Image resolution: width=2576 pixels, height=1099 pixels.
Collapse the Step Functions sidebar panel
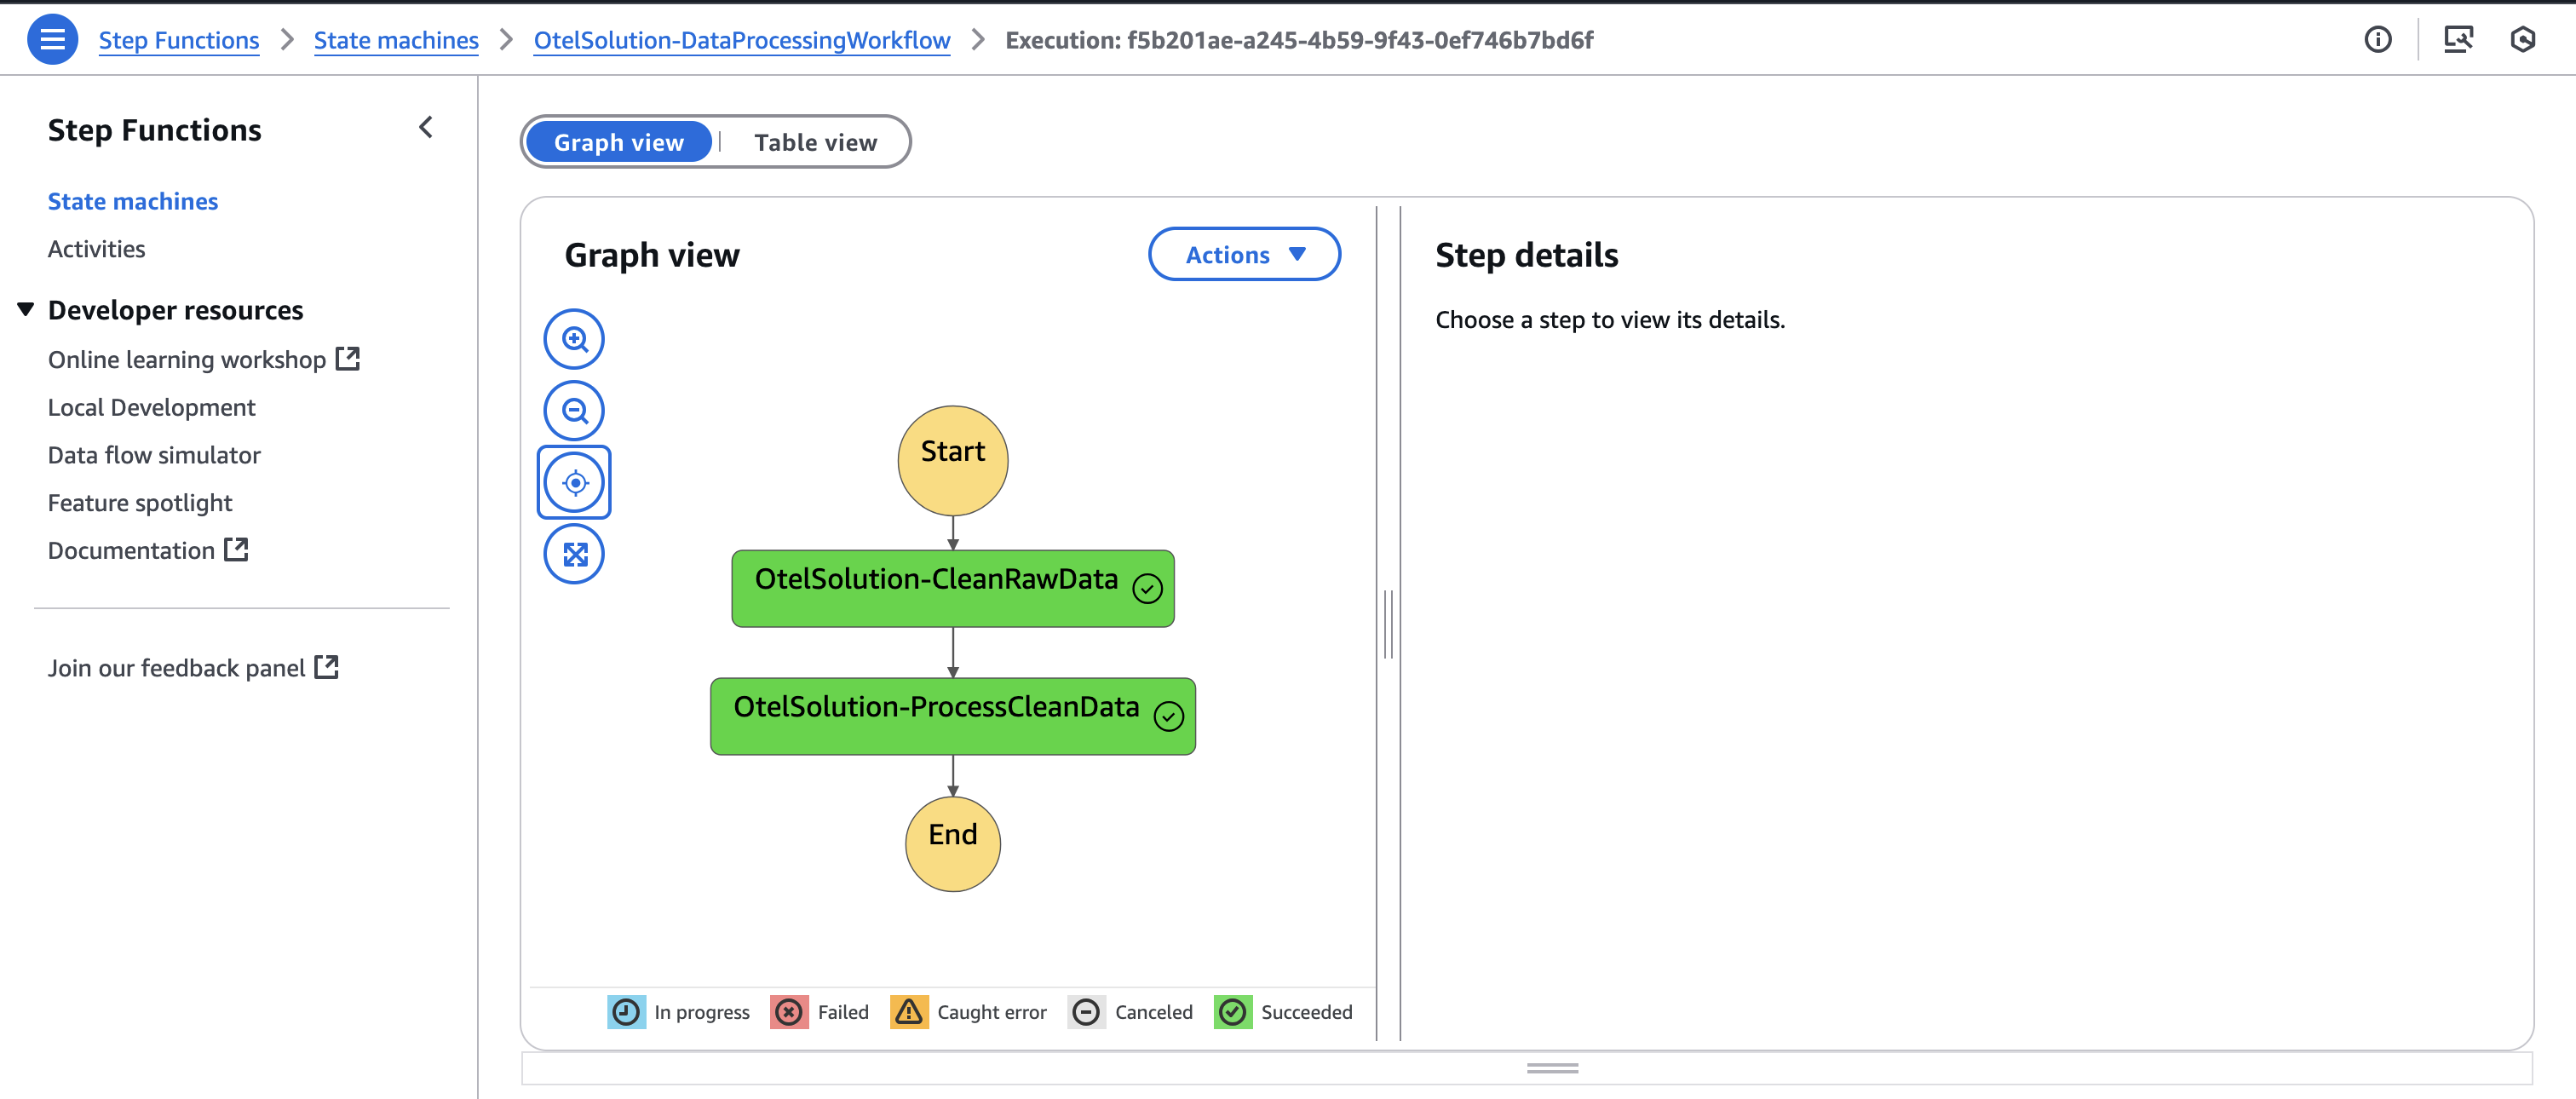click(426, 127)
